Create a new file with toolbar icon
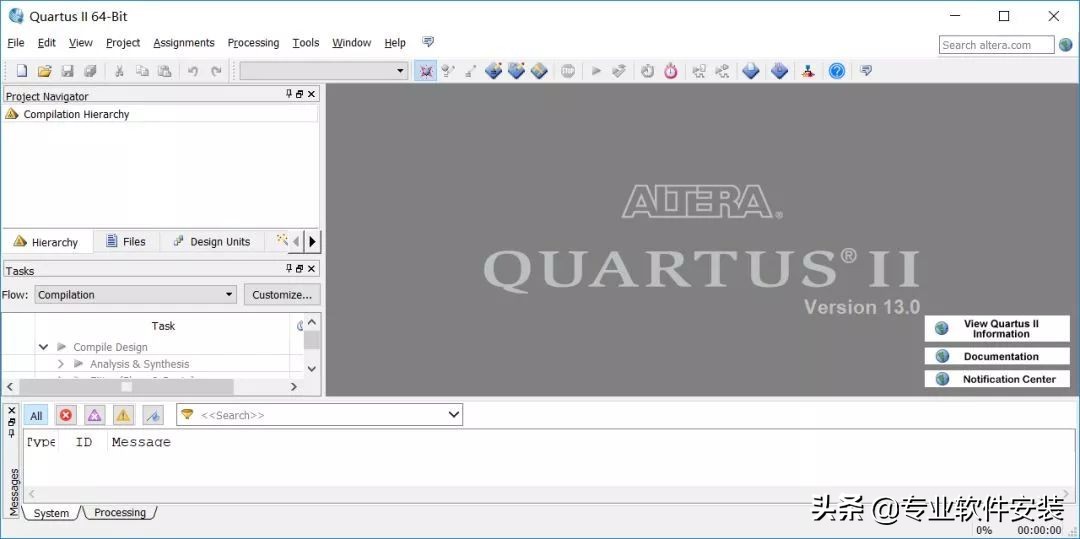The image size is (1080, 539). click(22, 71)
